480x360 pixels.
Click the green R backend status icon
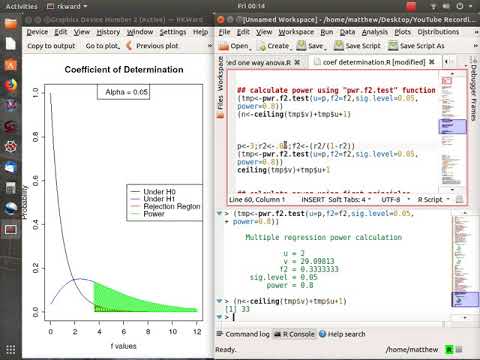click(449, 349)
